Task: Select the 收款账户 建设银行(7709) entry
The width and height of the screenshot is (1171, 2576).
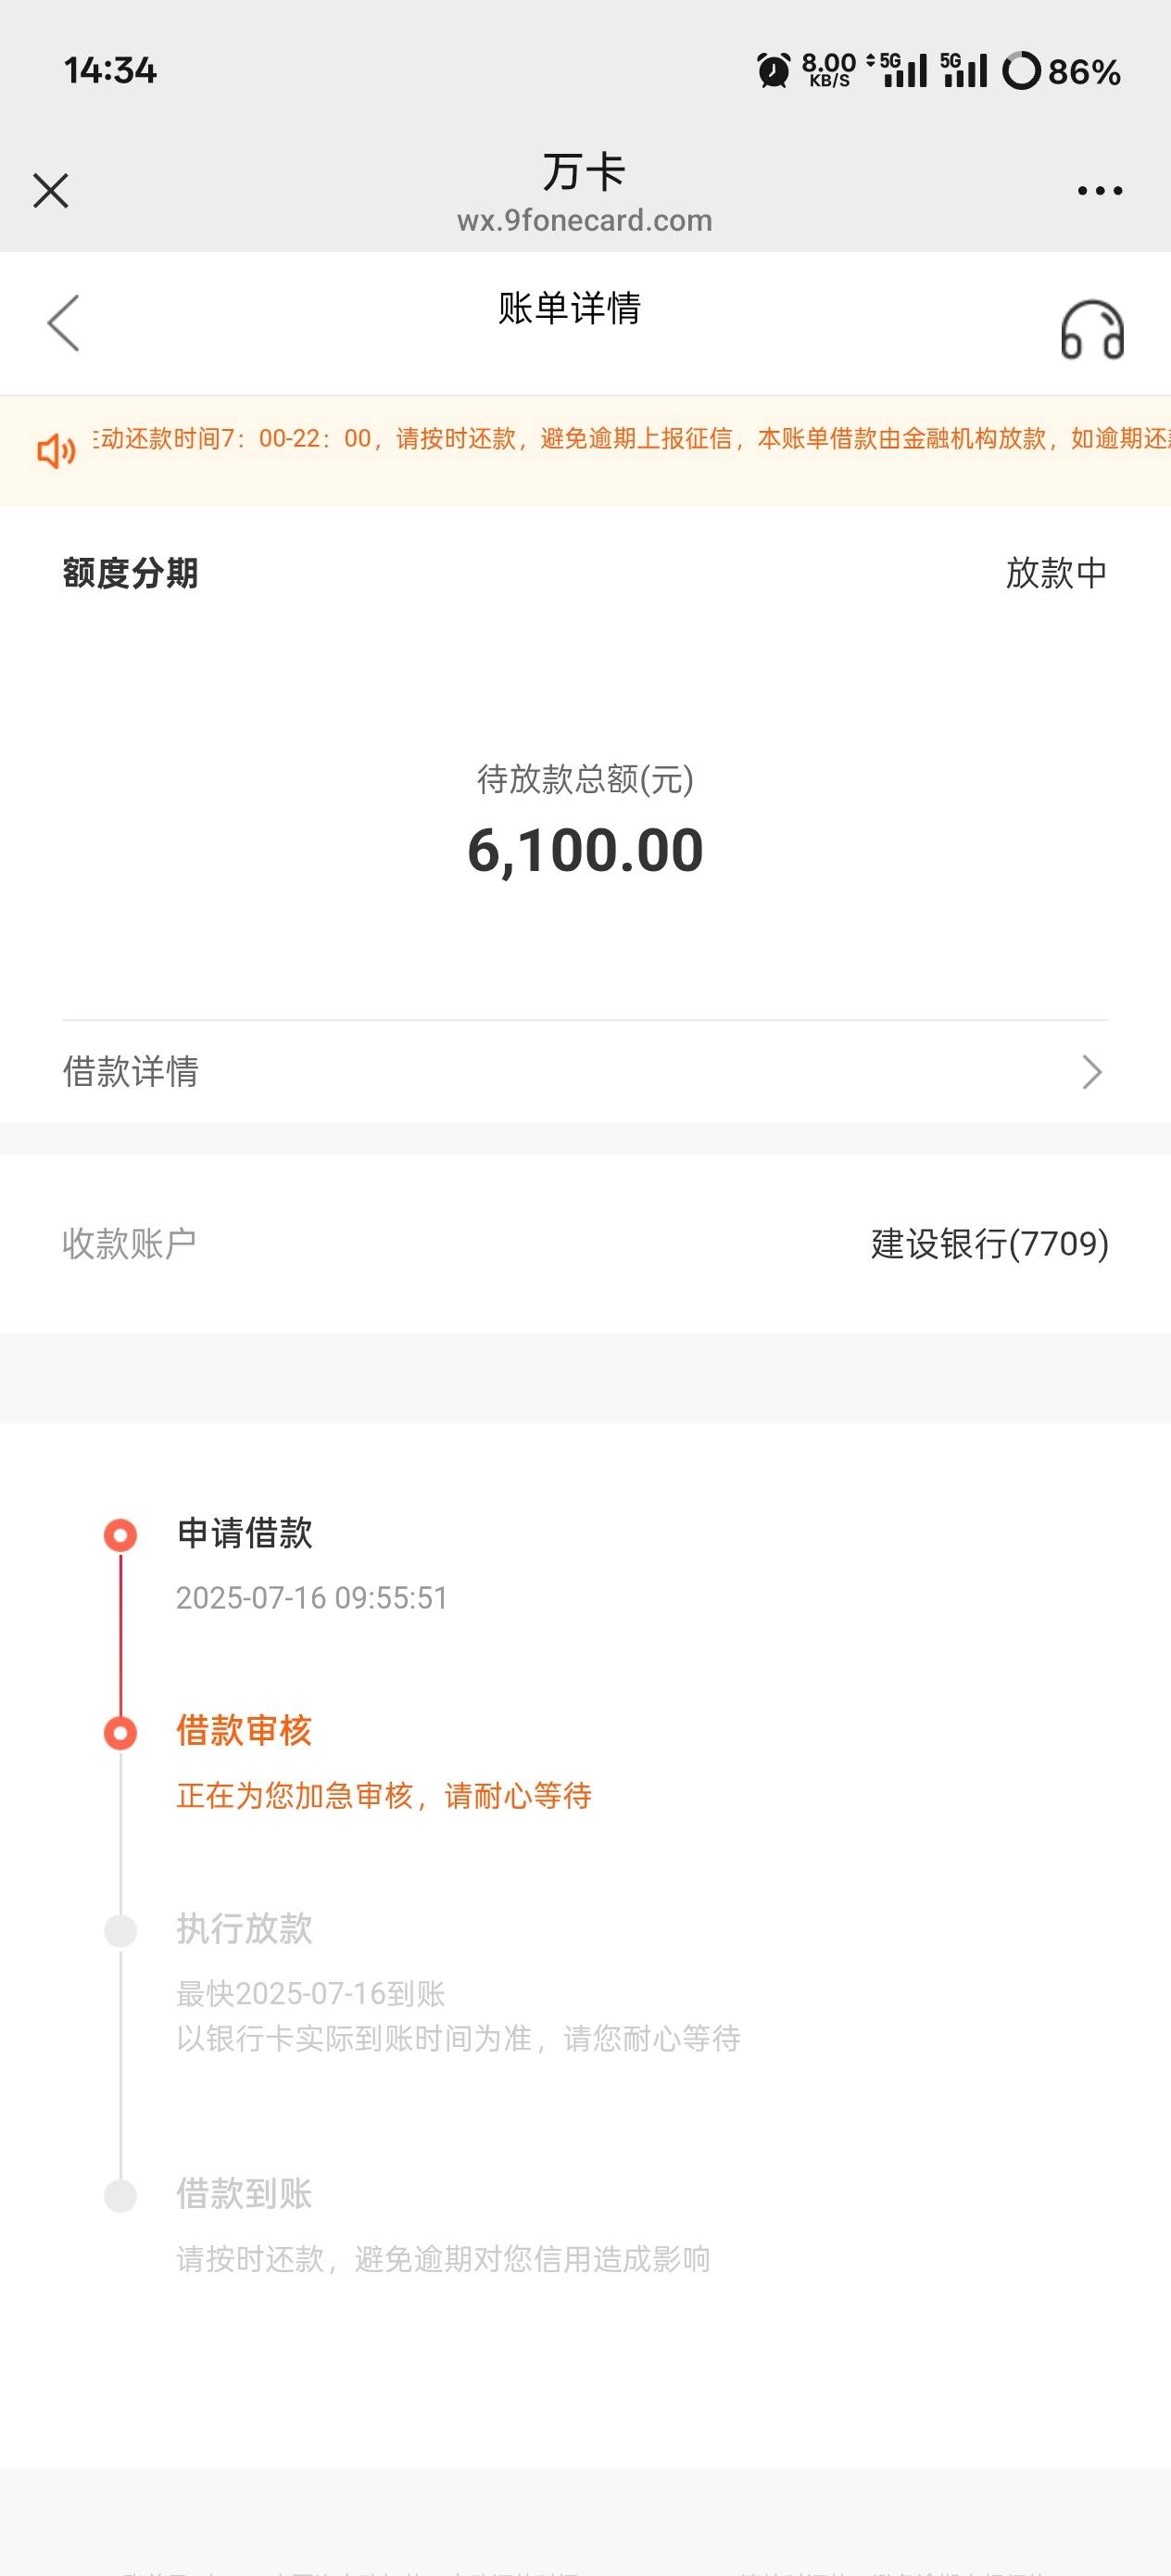Action: click(x=585, y=1244)
